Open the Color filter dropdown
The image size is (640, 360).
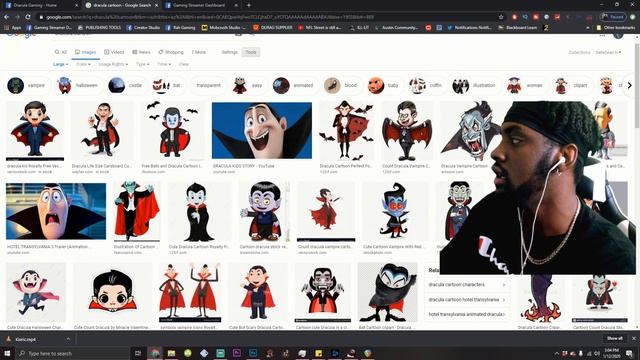click(x=83, y=64)
